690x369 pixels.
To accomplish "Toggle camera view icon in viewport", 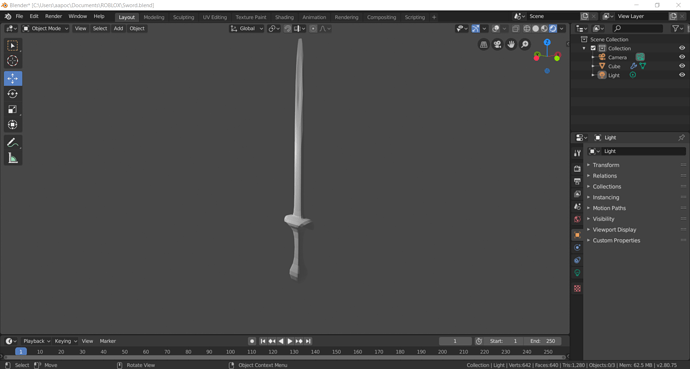I will click(497, 44).
